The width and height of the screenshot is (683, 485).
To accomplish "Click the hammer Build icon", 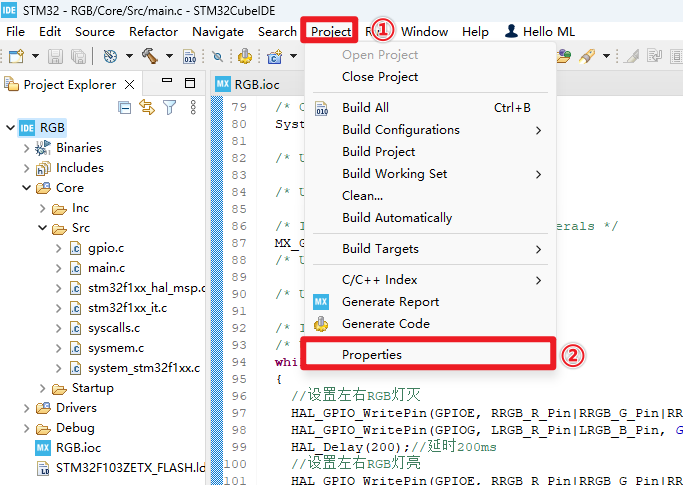I will point(150,56).
